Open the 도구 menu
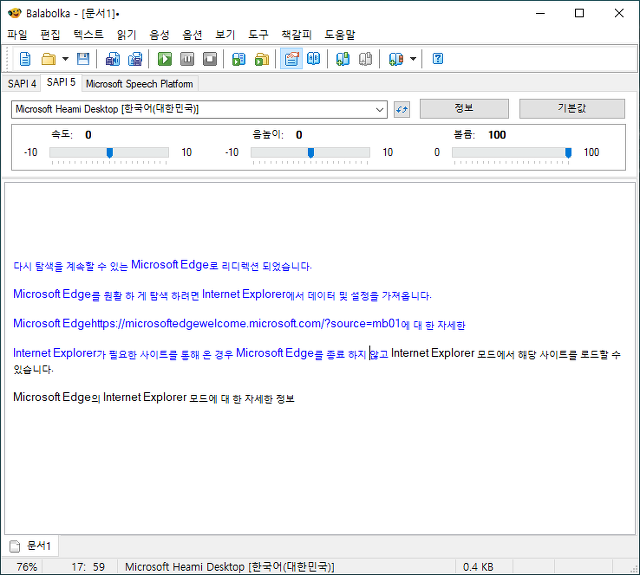 point(258,35)
